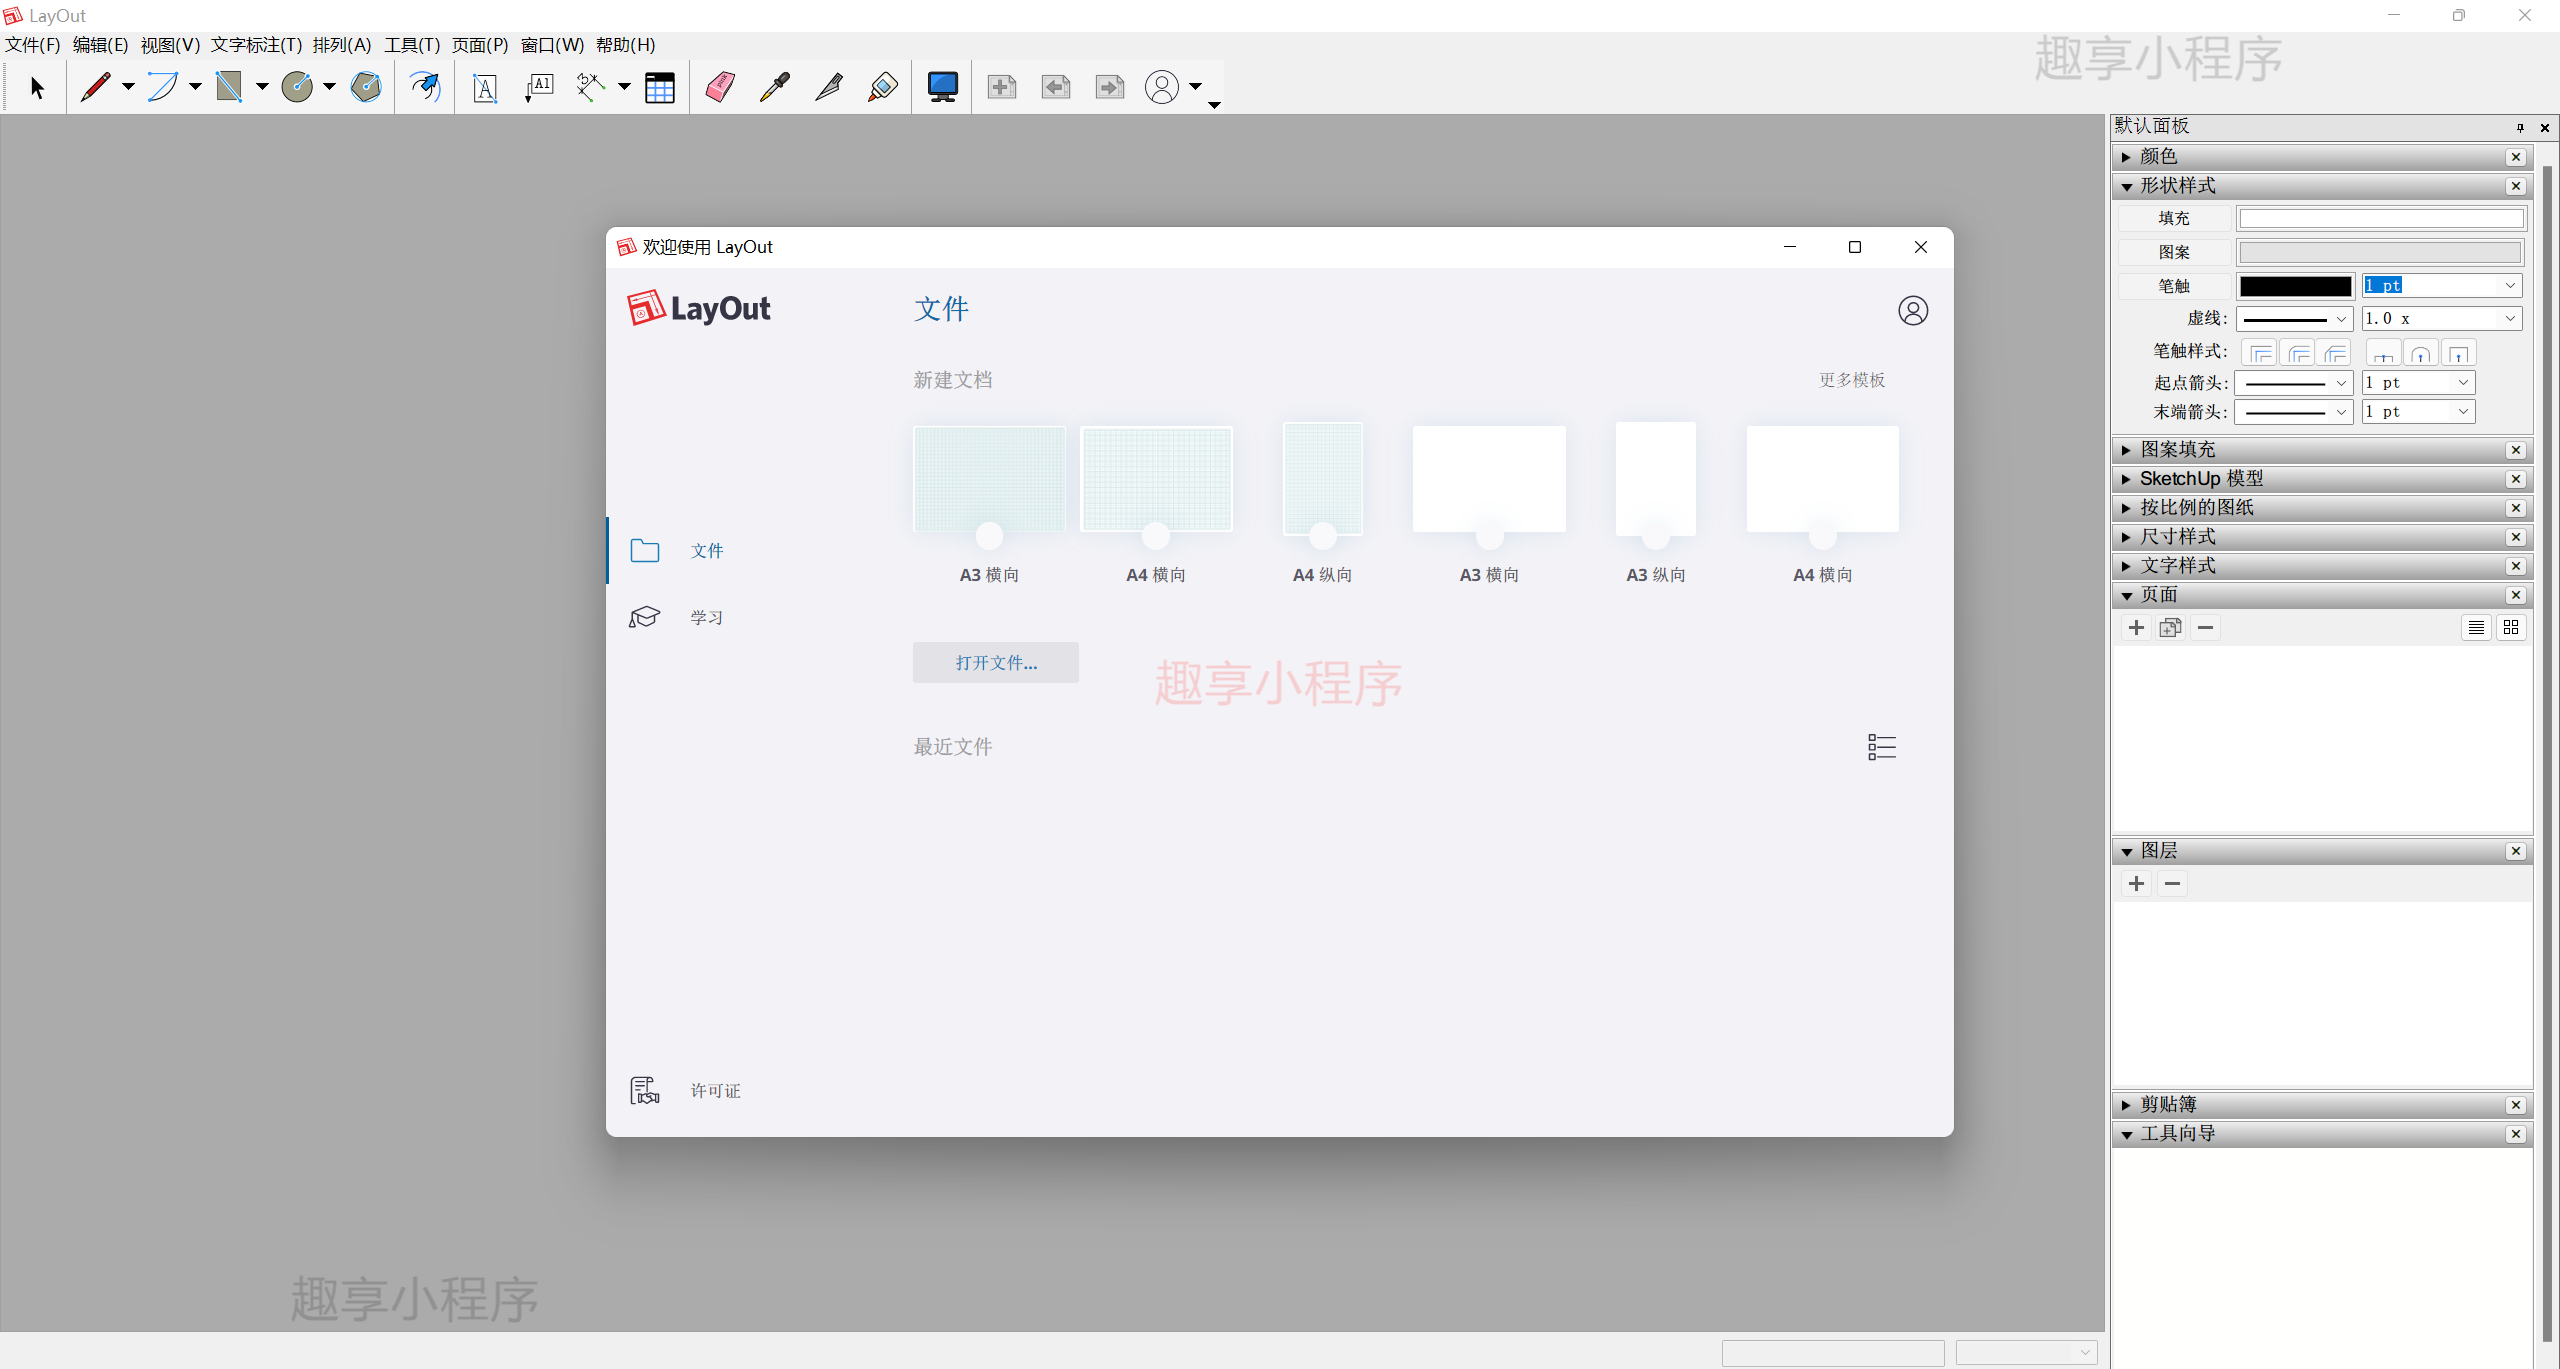The width and height of the screenshot is (2560, 1369).
Task: Click the white fill color swatch
Action: point(2381,218)
